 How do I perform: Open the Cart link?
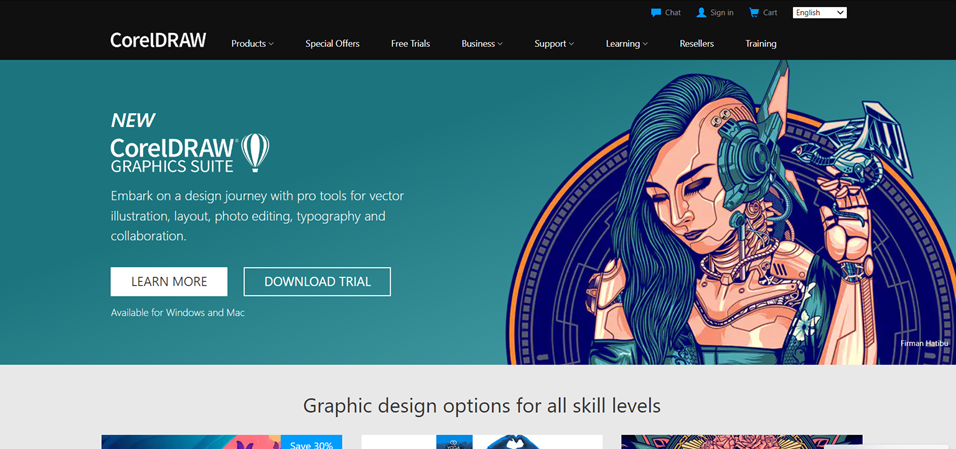[770, 13]
